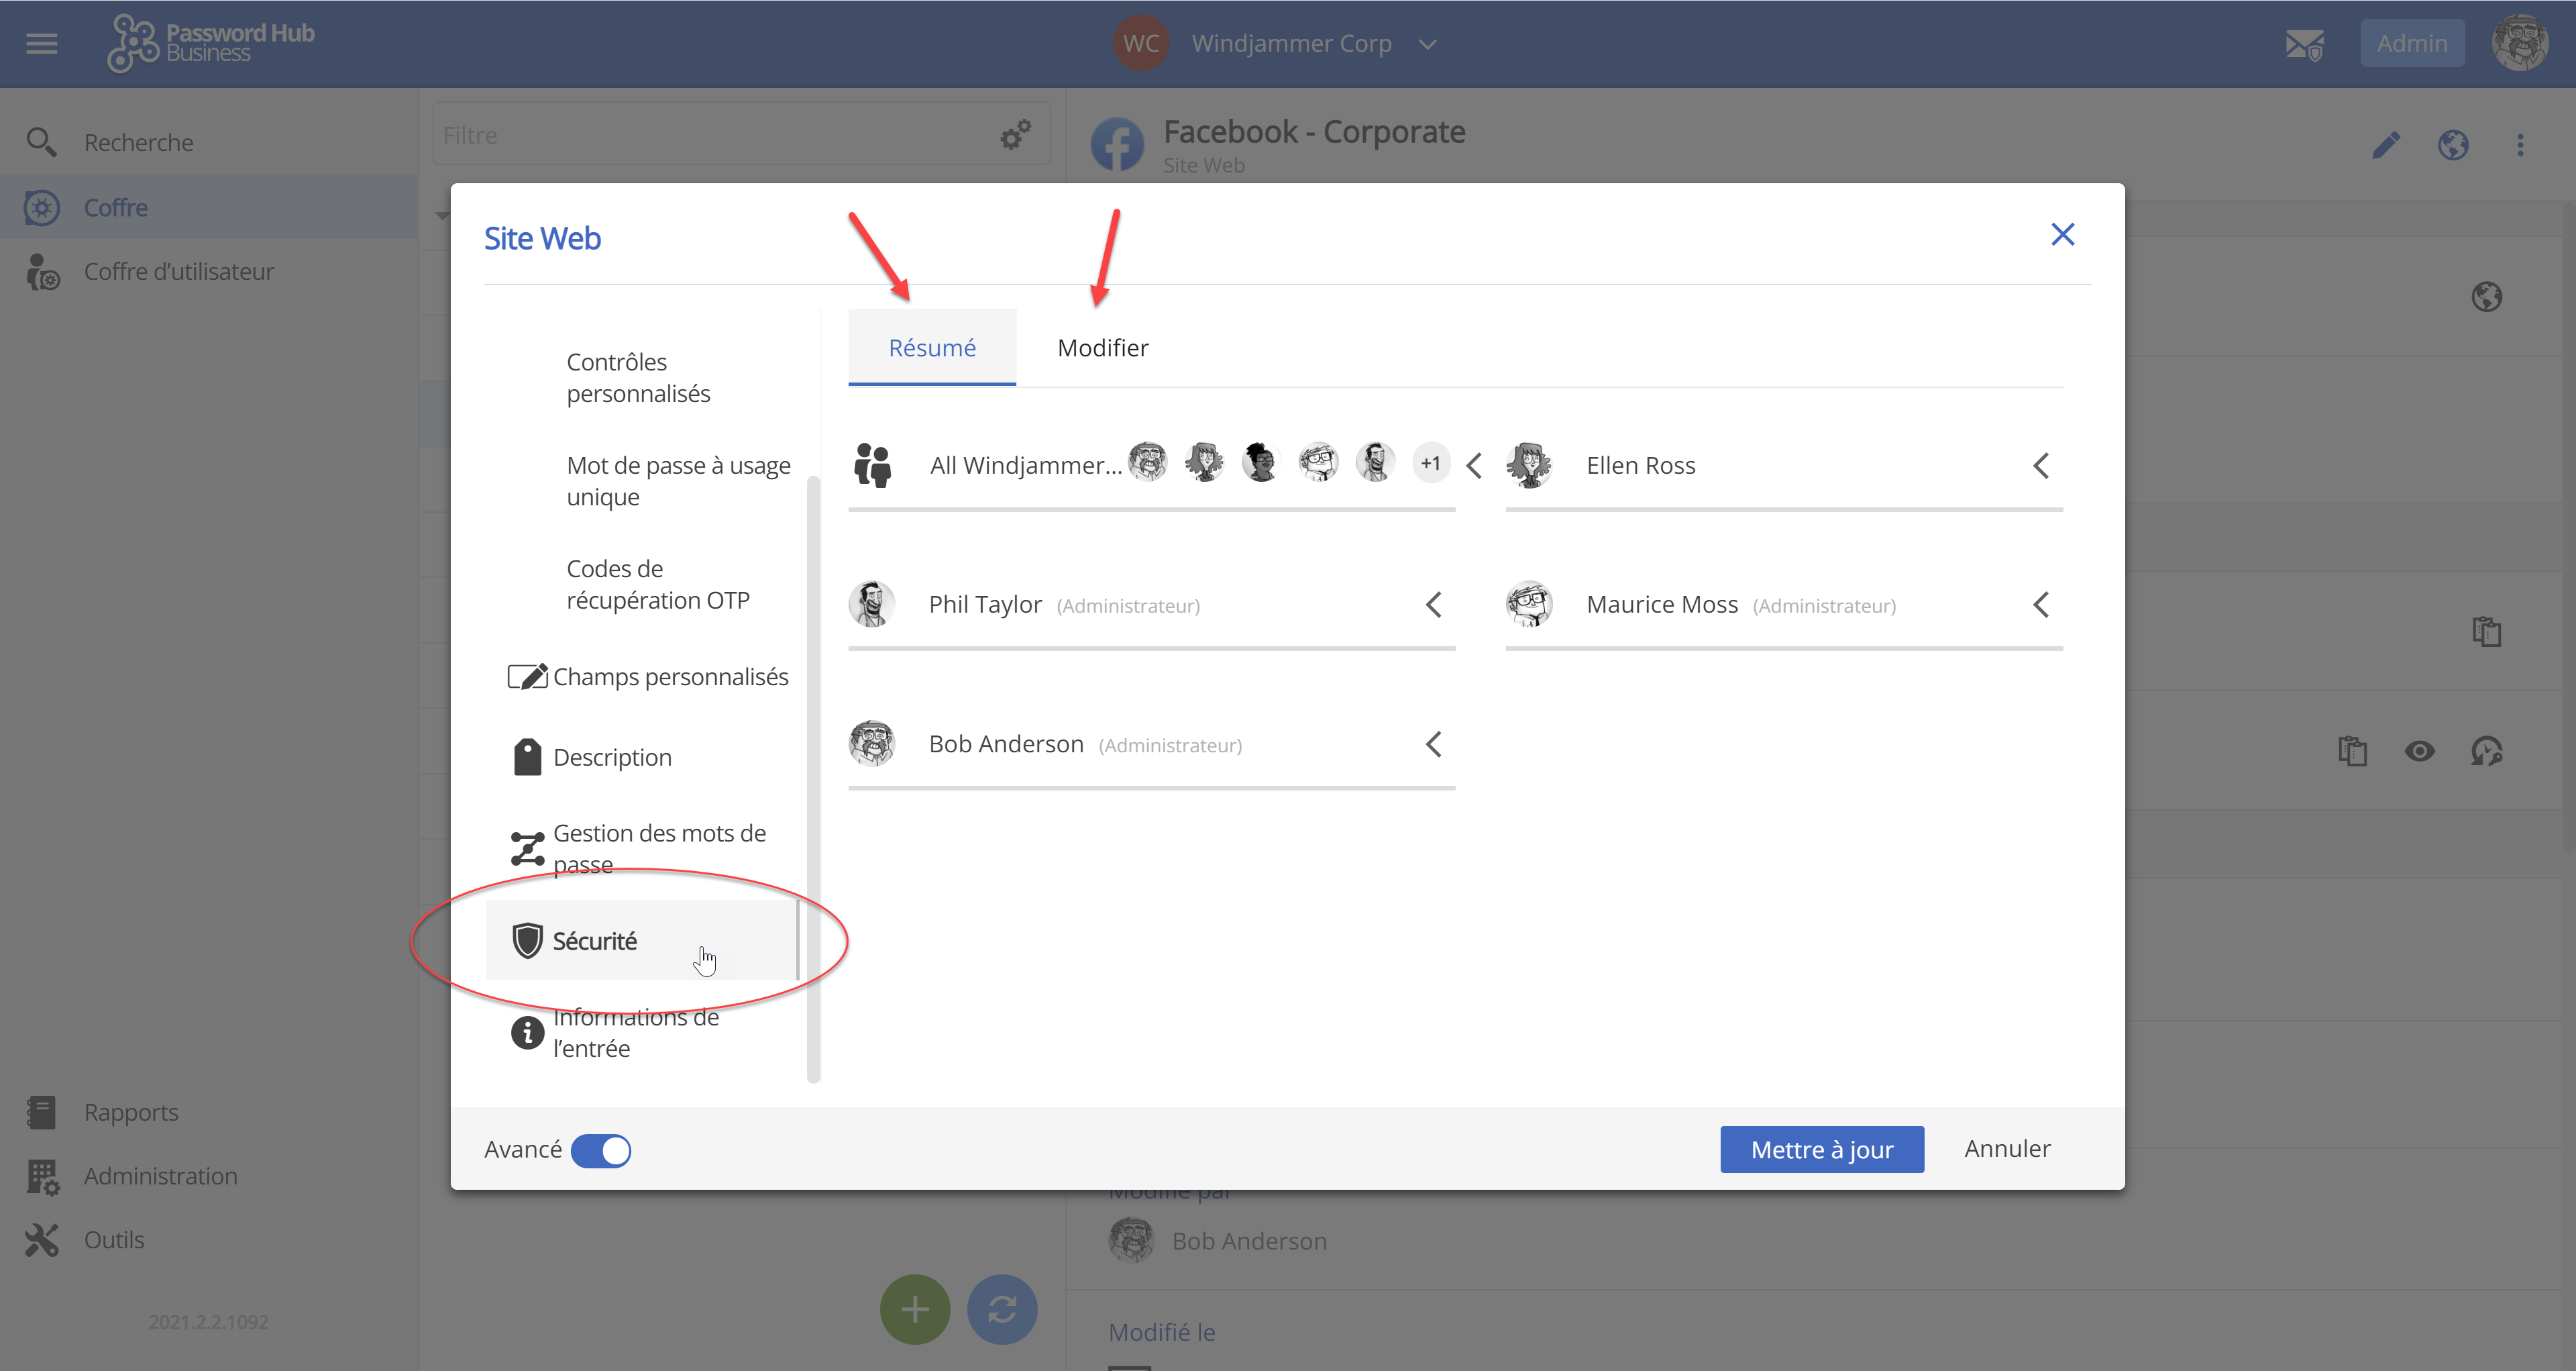Expand Phil Taylor permissions chevron
2576x1371 pixels.
click(1433, 605)
